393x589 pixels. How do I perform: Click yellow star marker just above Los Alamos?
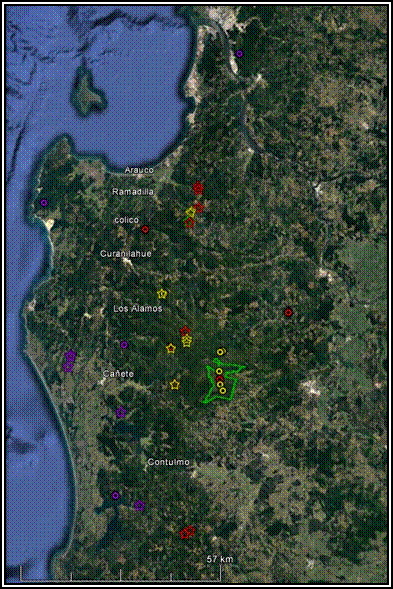pos(162,294)
